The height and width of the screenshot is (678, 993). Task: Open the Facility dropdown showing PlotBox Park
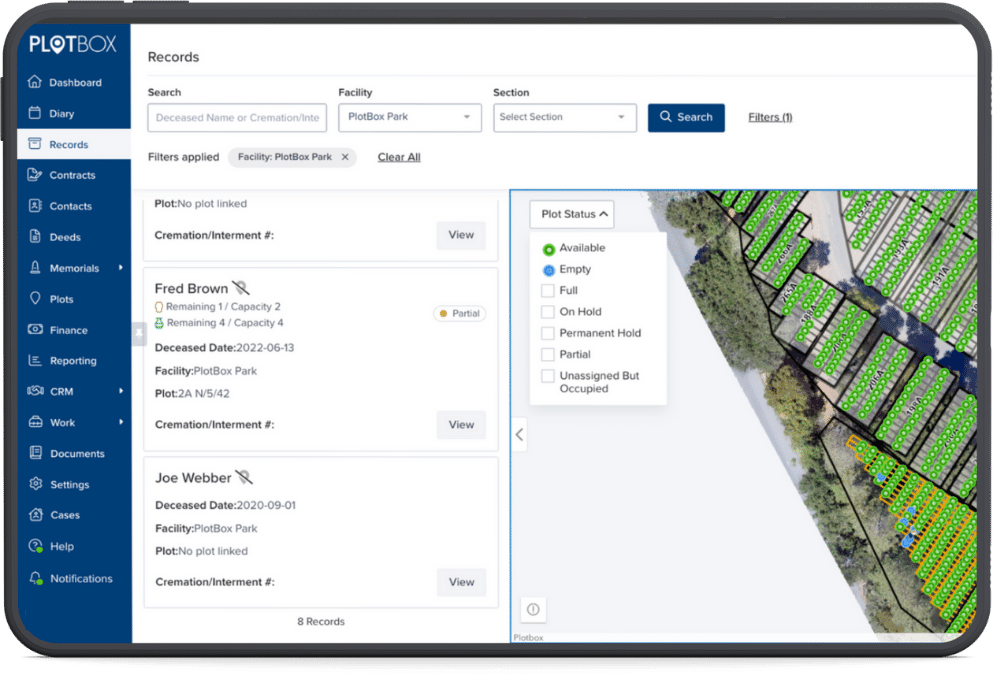click(x=410, y=117)
